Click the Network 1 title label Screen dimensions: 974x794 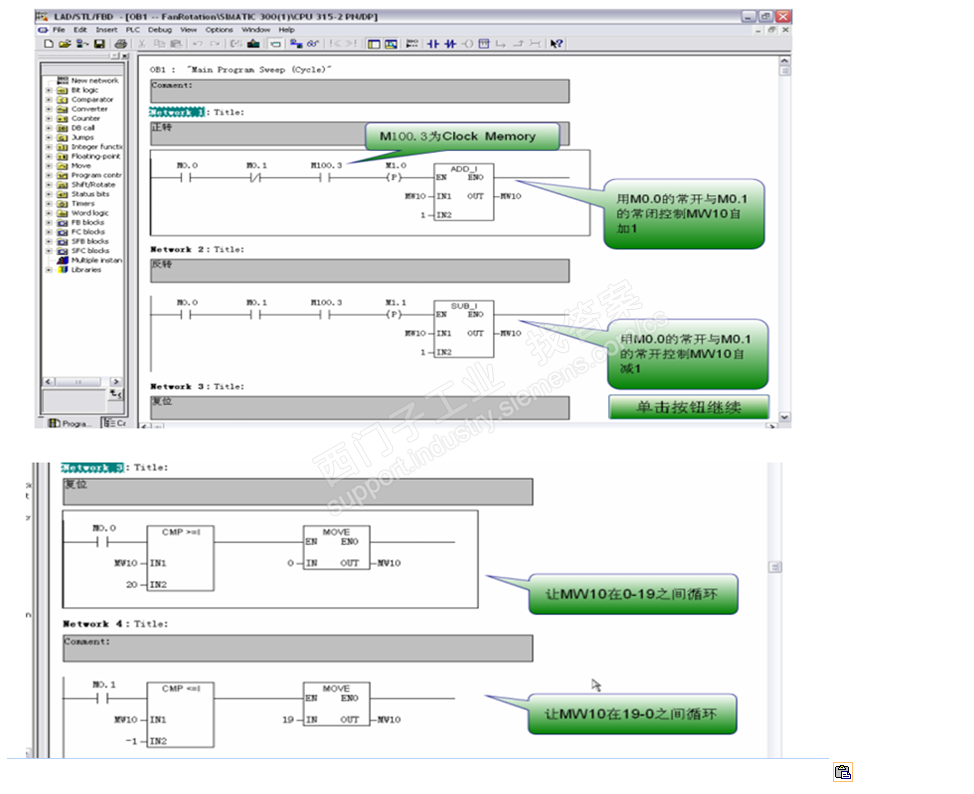click(x=177, y=112)
